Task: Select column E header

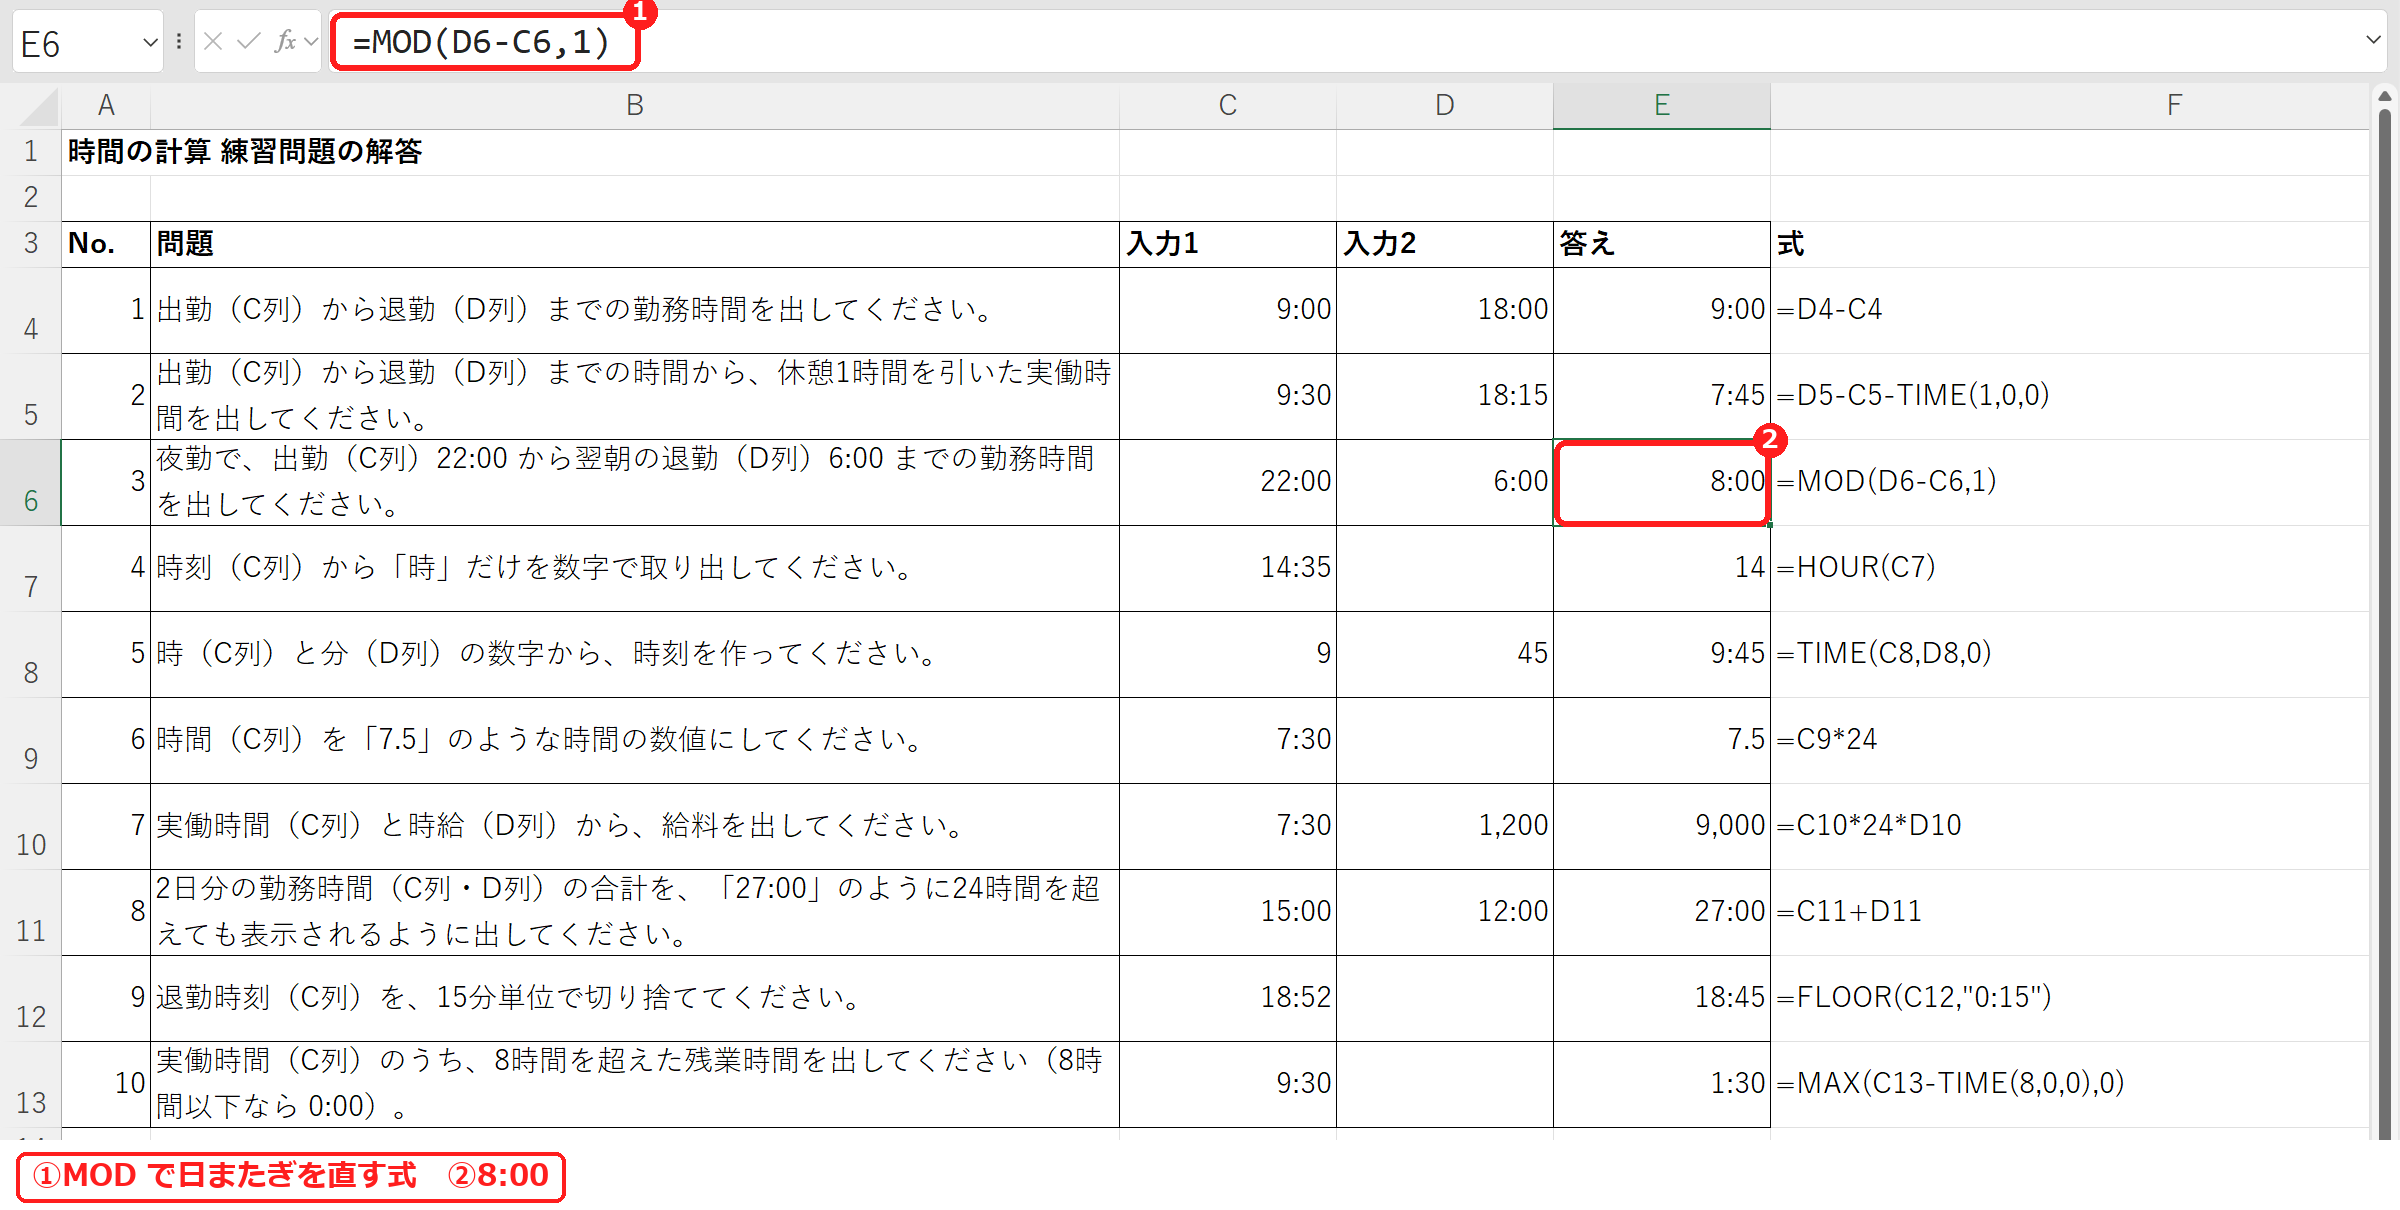Action: (1662, 105)
